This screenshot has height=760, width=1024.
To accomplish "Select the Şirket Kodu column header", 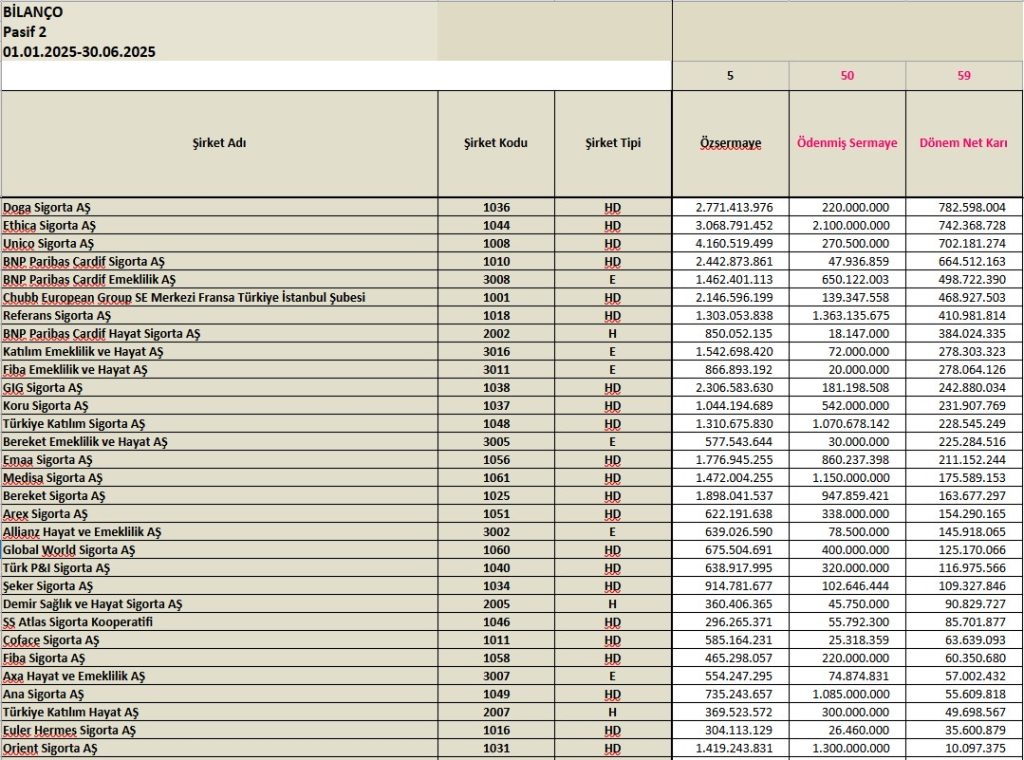I will pyautogui.click(x=496, y=144).
